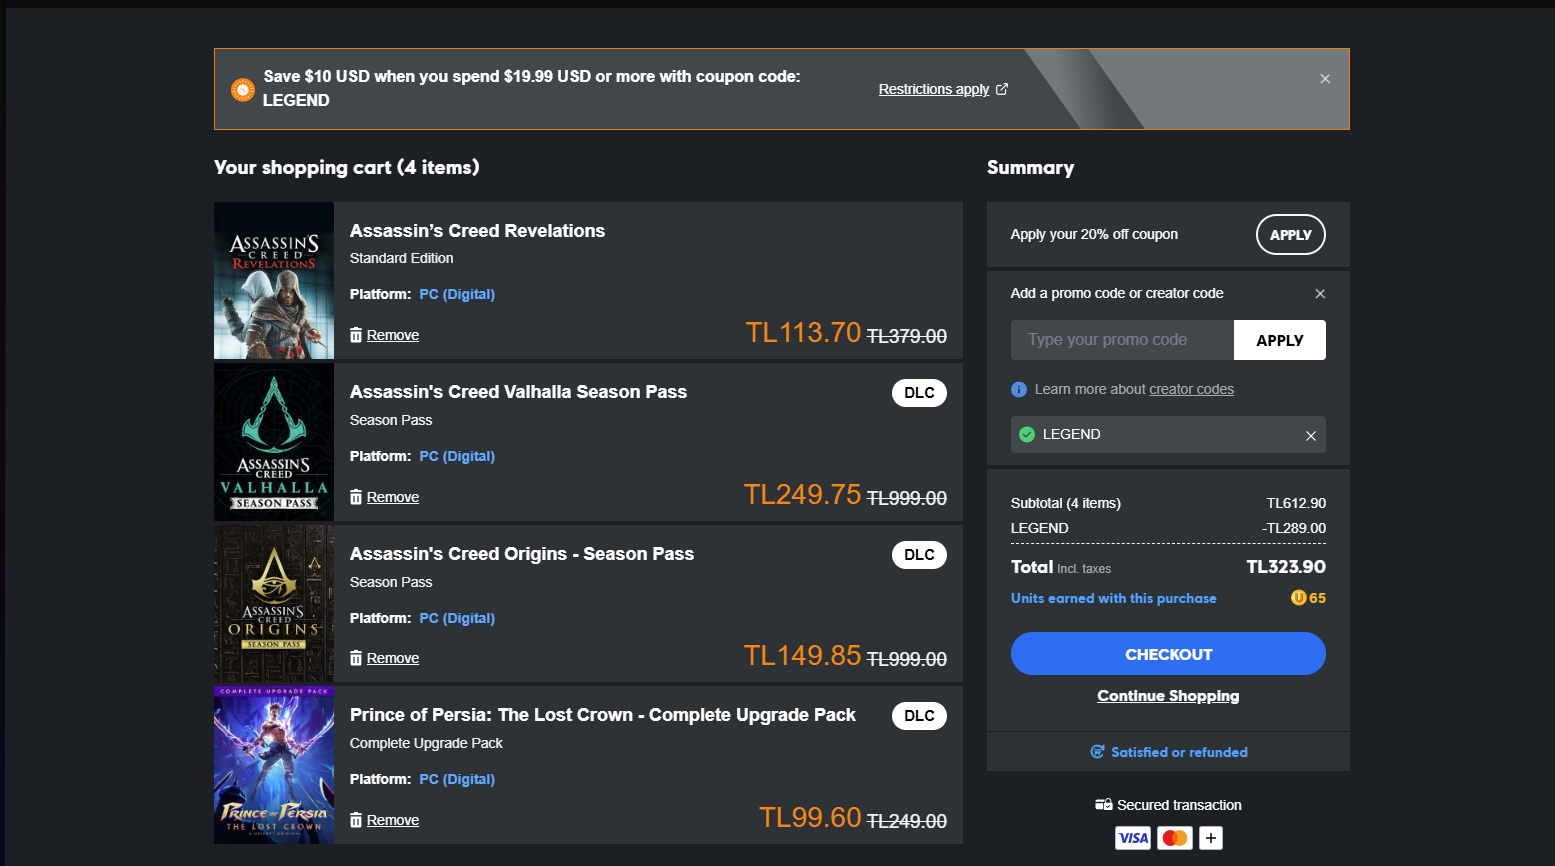
Task: Apply the typed promo code
Action: click(x=1280, y=340)
